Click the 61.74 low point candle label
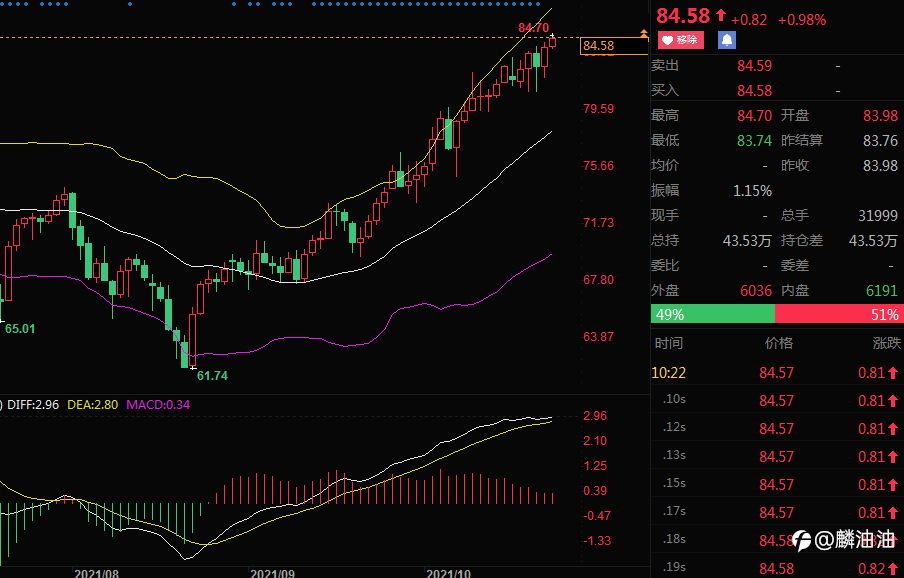The height and width of the screenshot is (578, 904). pyautogui.click(x=212, y=376)
